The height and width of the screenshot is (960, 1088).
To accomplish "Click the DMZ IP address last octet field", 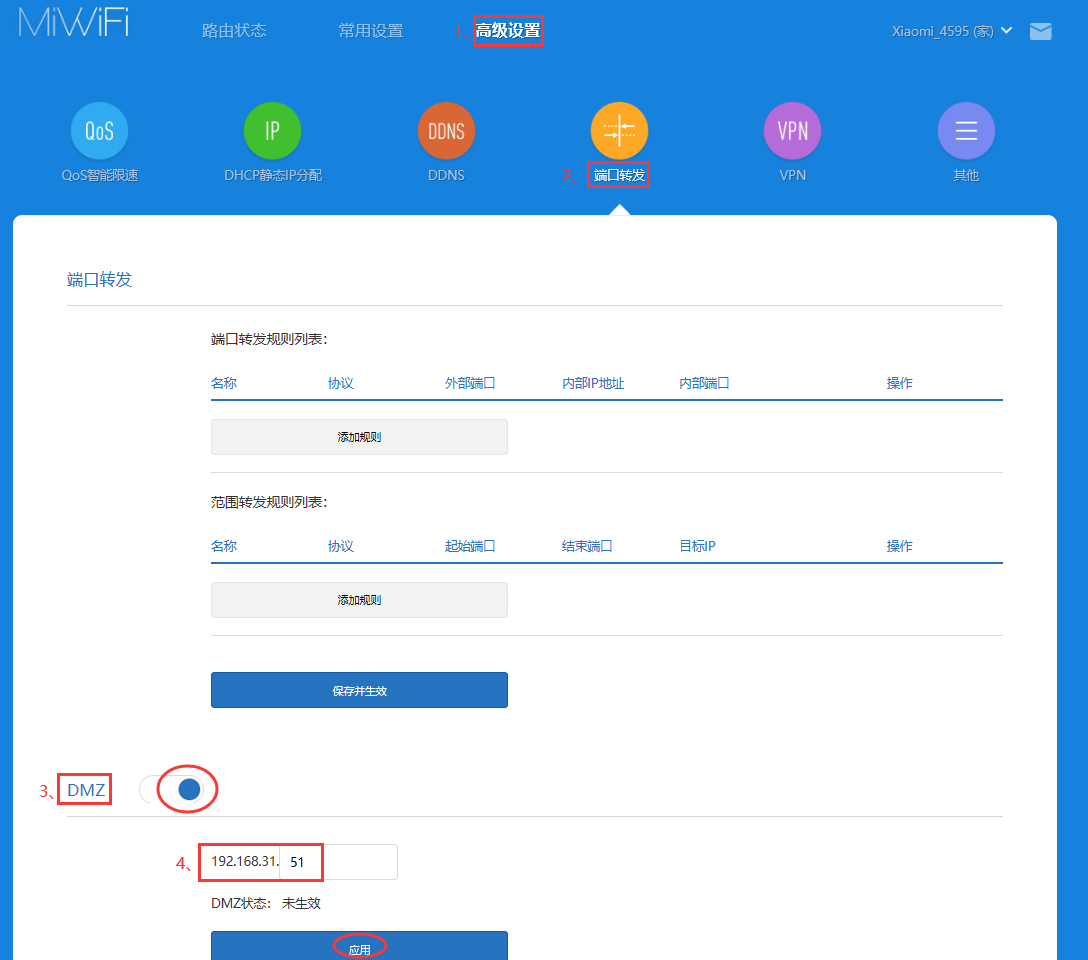I will 337,861.
